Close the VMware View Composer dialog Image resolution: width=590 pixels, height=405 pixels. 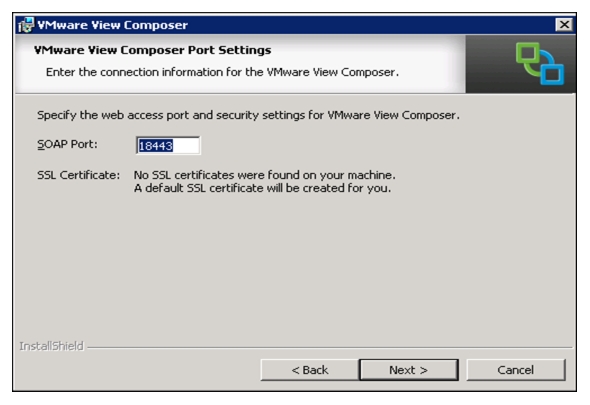(x=564, y=25)
